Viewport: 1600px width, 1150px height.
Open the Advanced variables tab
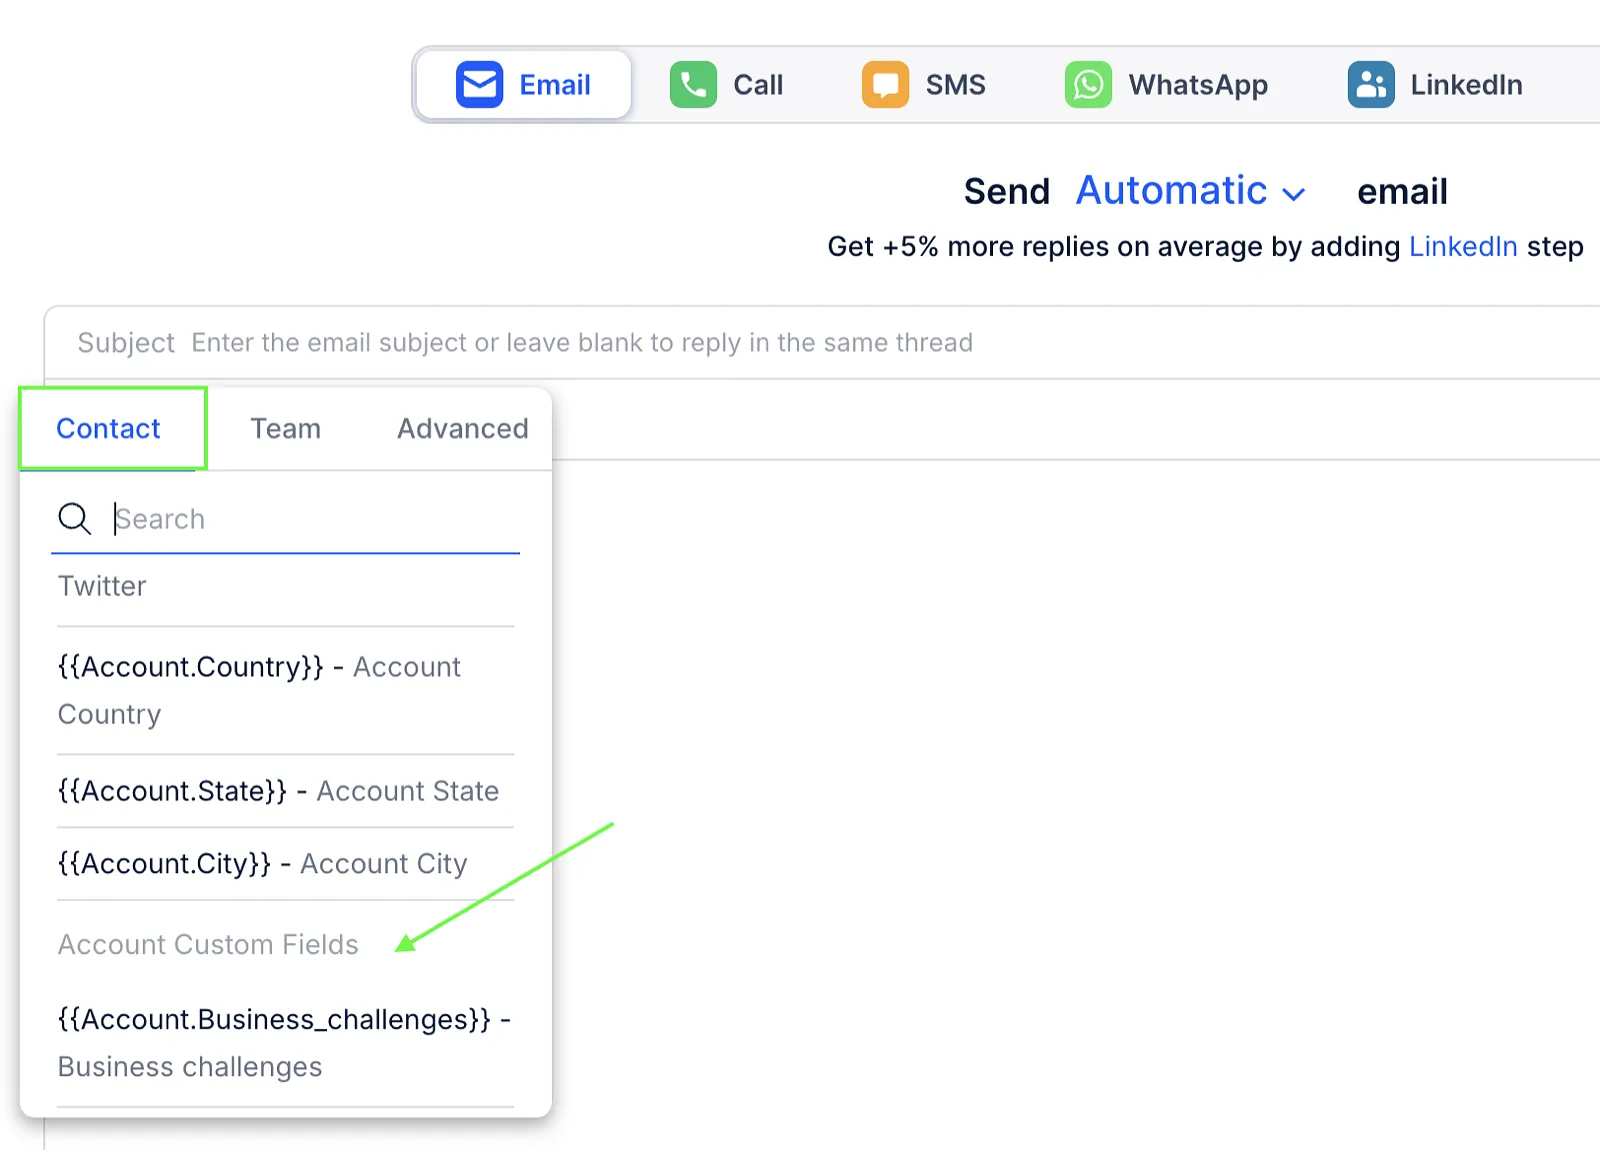point(462,428)
